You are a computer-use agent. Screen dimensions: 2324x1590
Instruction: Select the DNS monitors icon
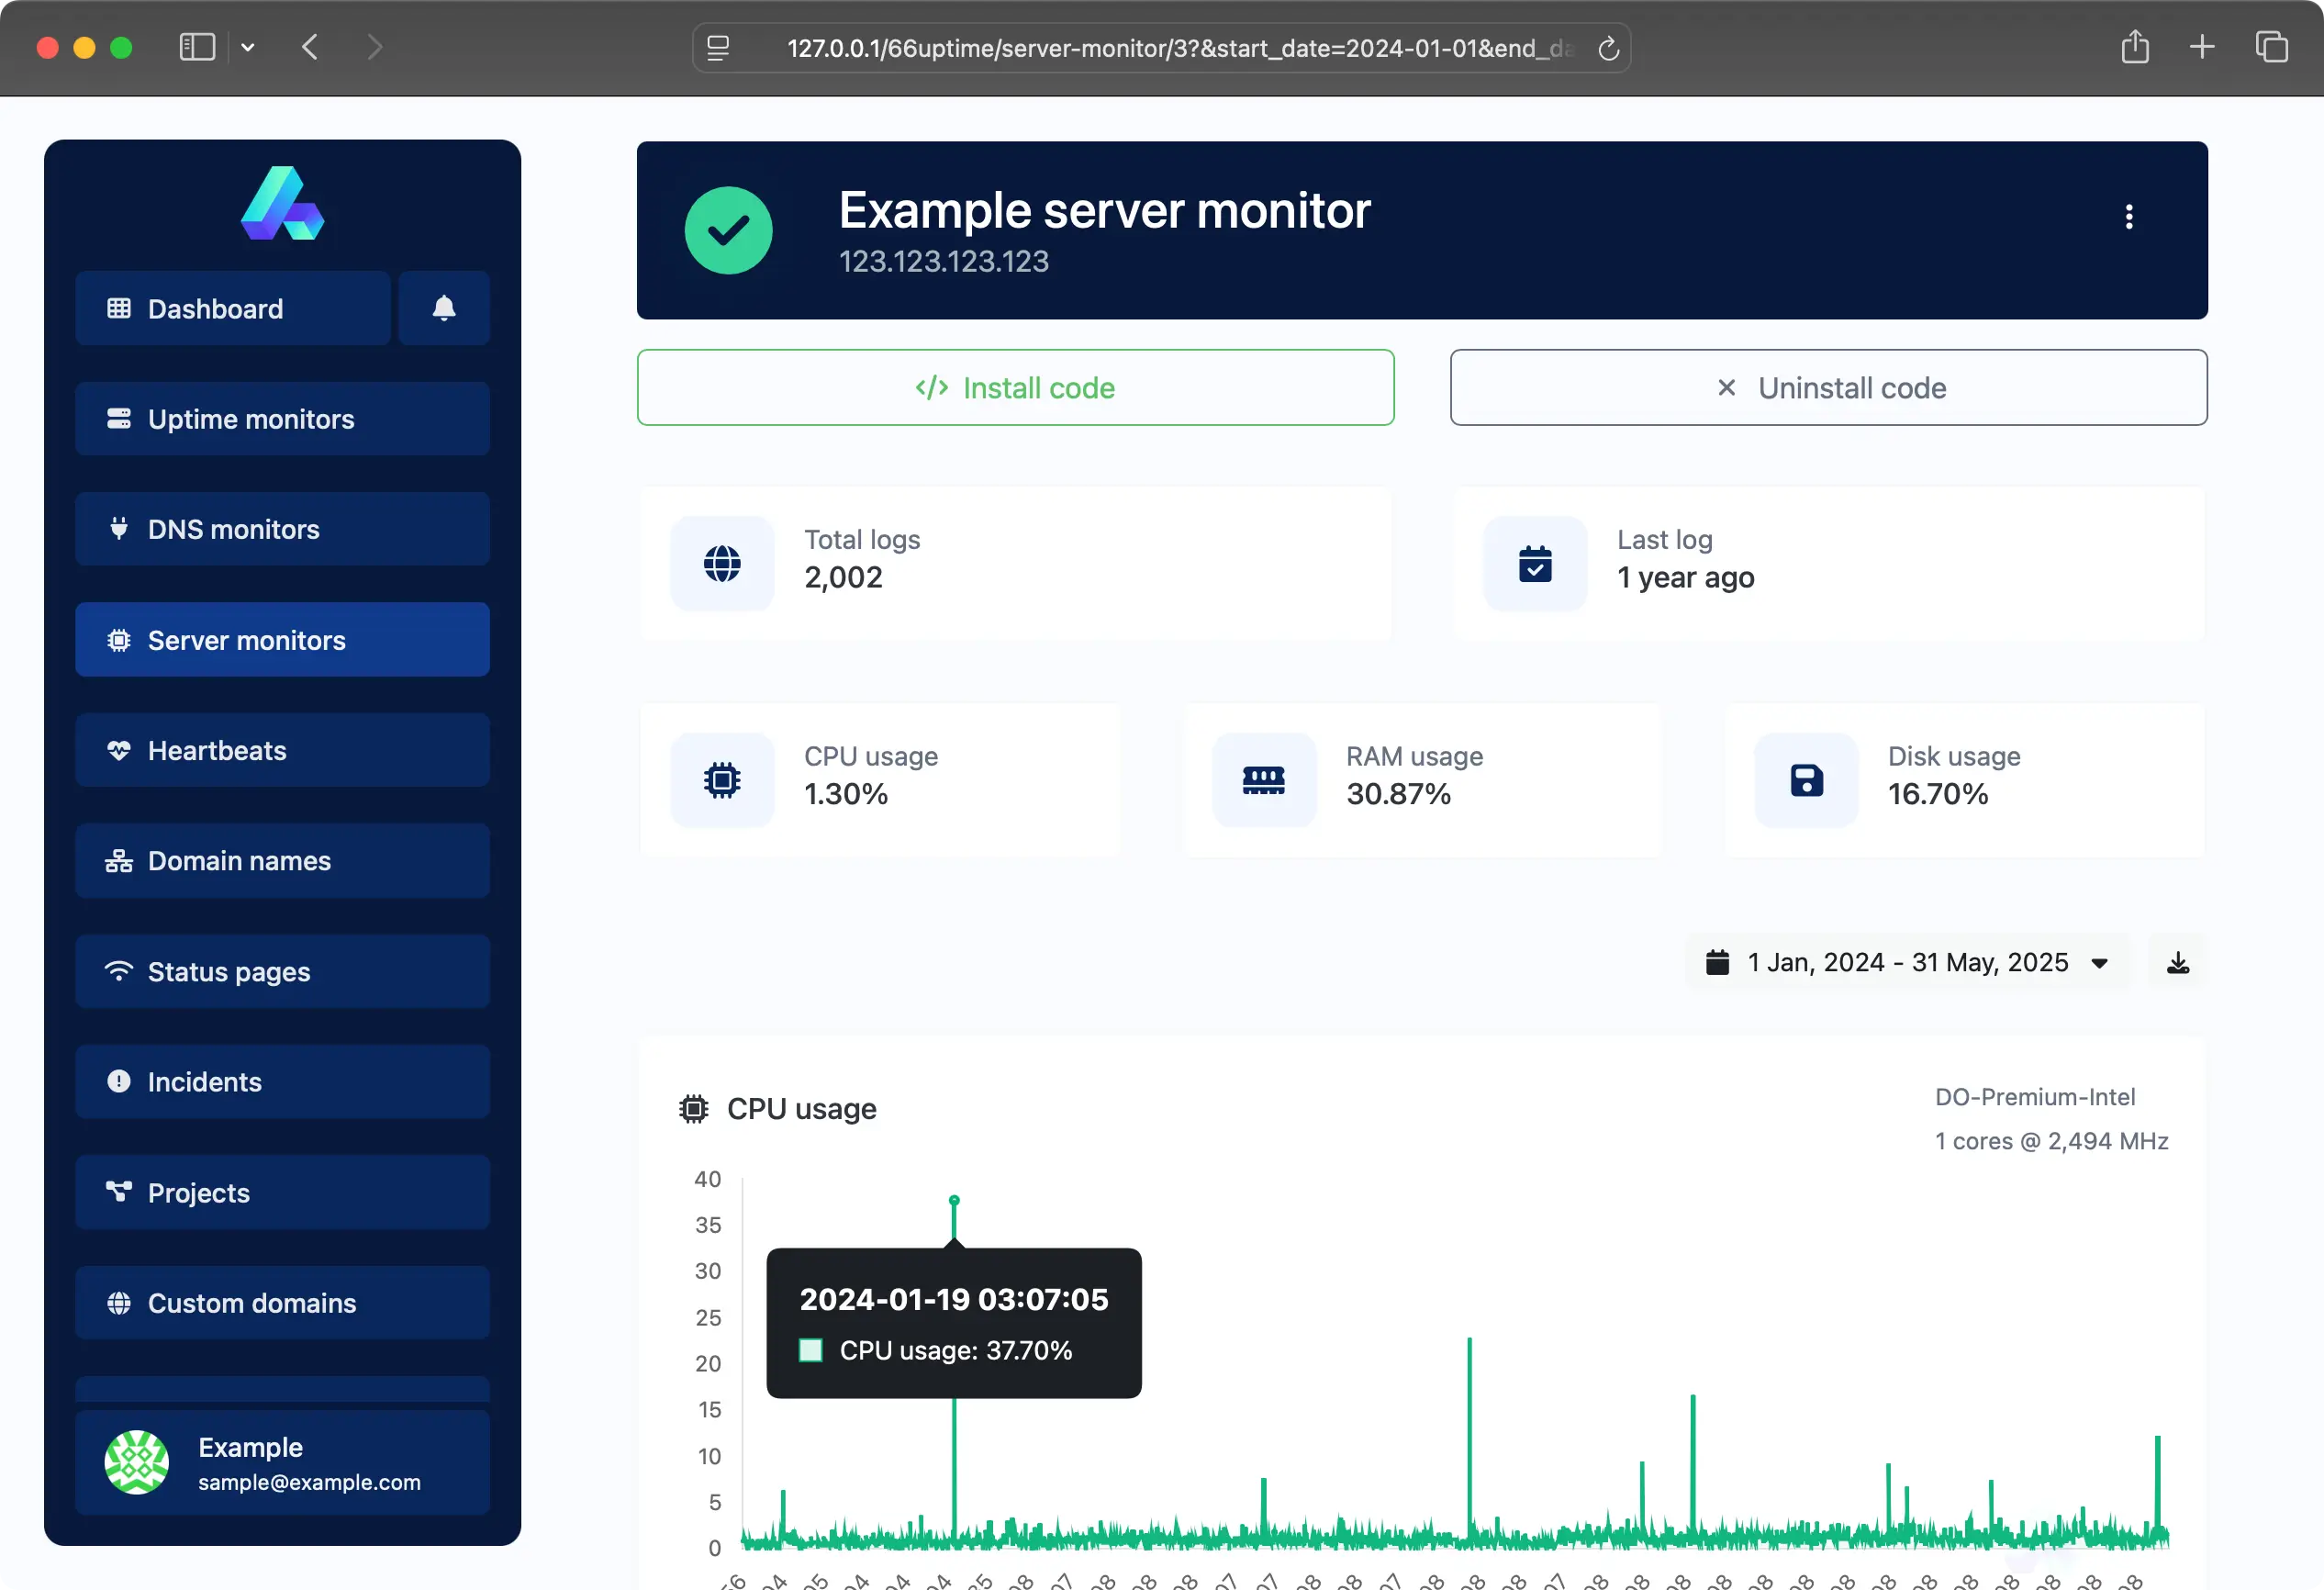pyautogui.click(x=119, y=529)
